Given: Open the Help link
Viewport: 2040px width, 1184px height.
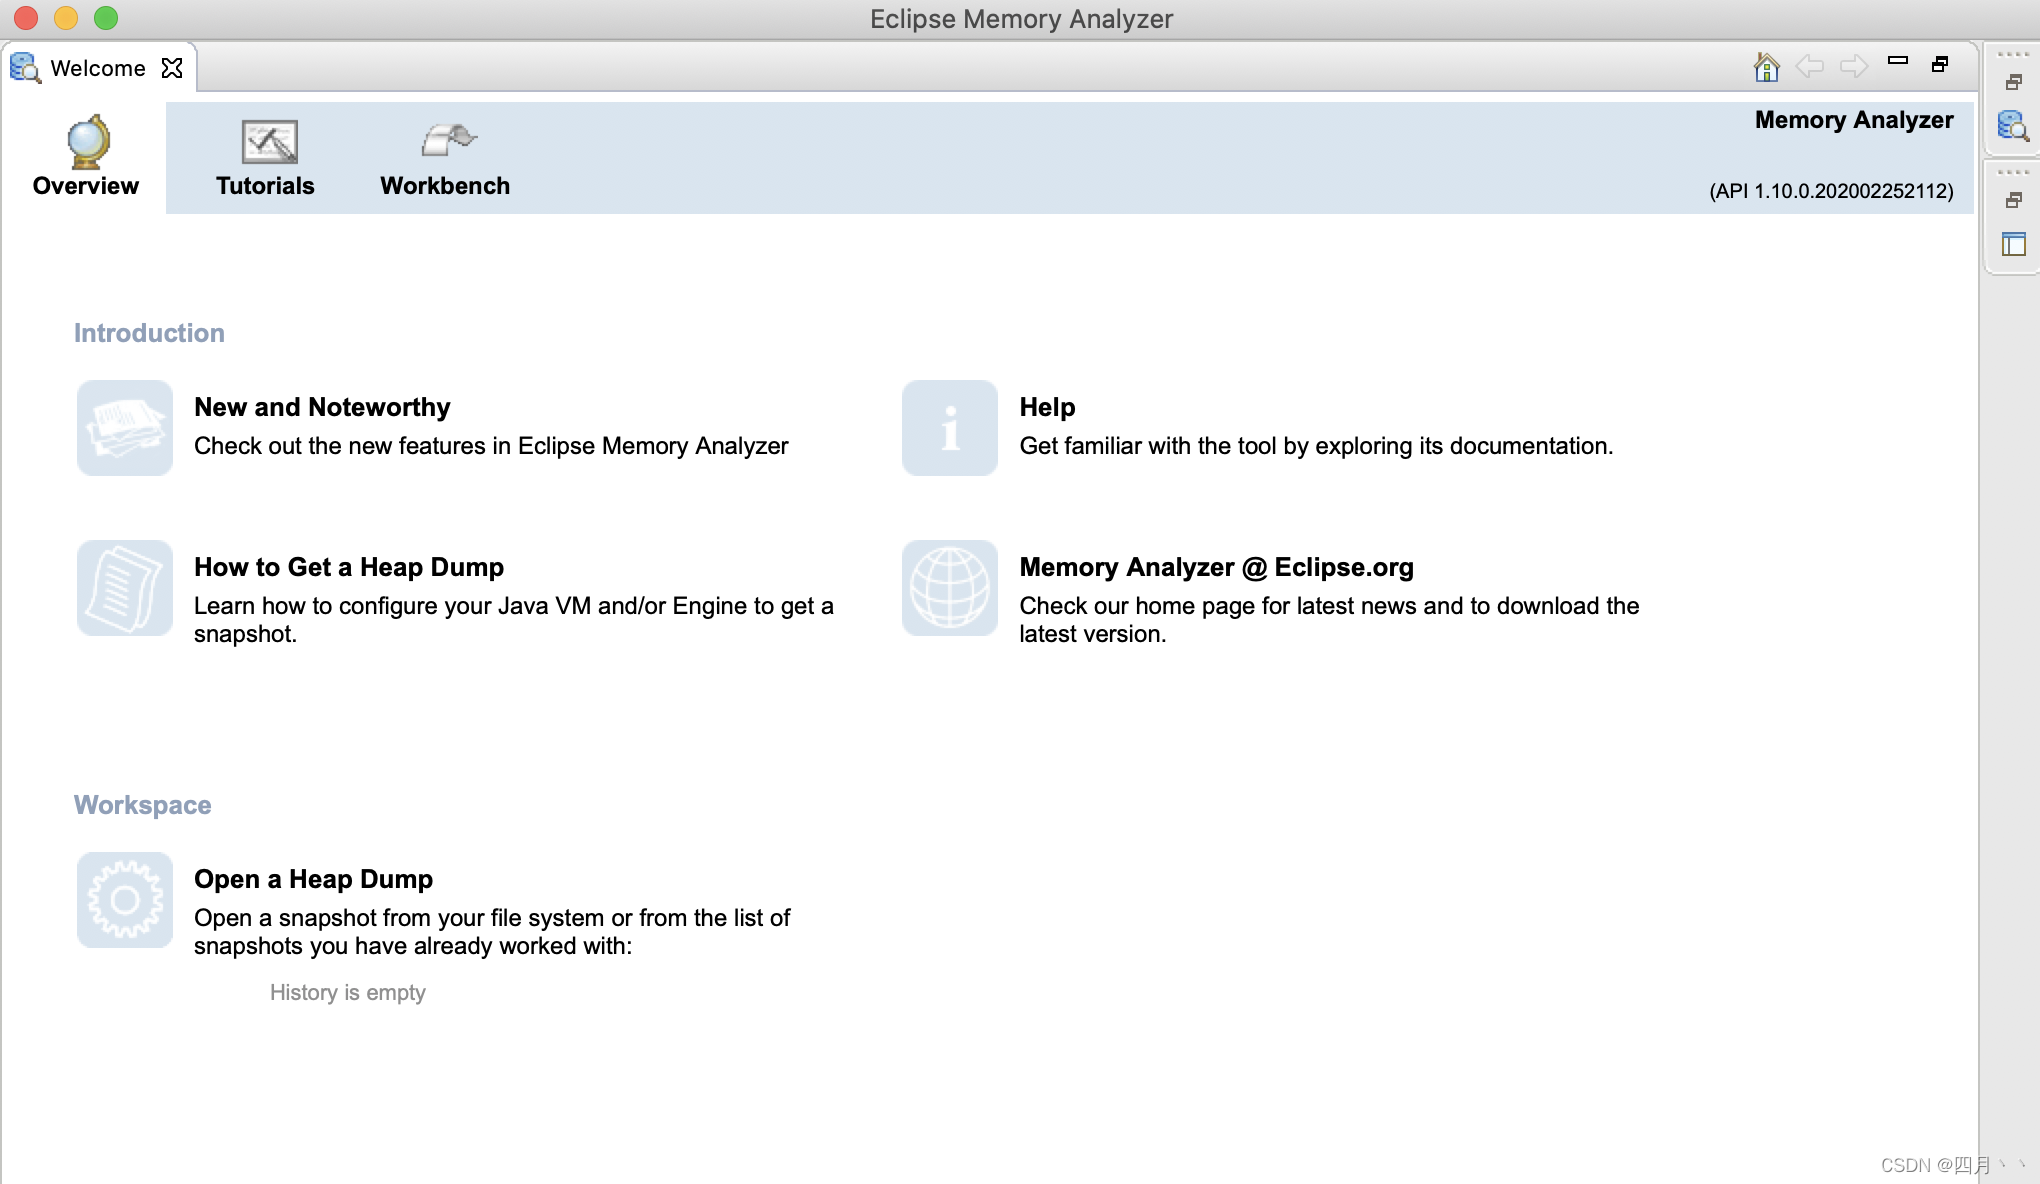Looking at the screenshot, I should (x=1047, y=407).
